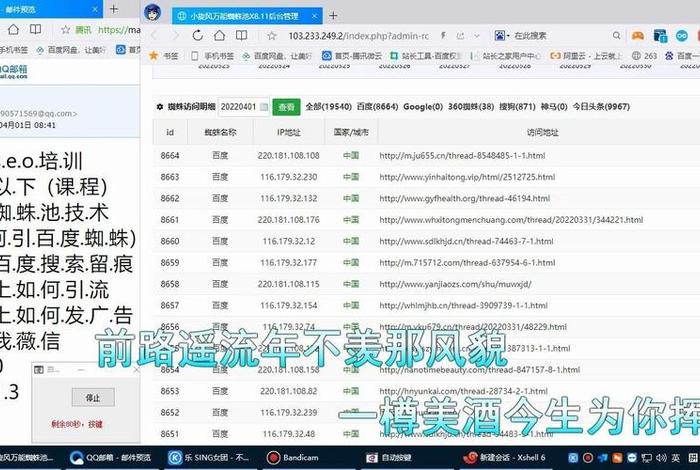Open a new tab in the right browser

333,16
